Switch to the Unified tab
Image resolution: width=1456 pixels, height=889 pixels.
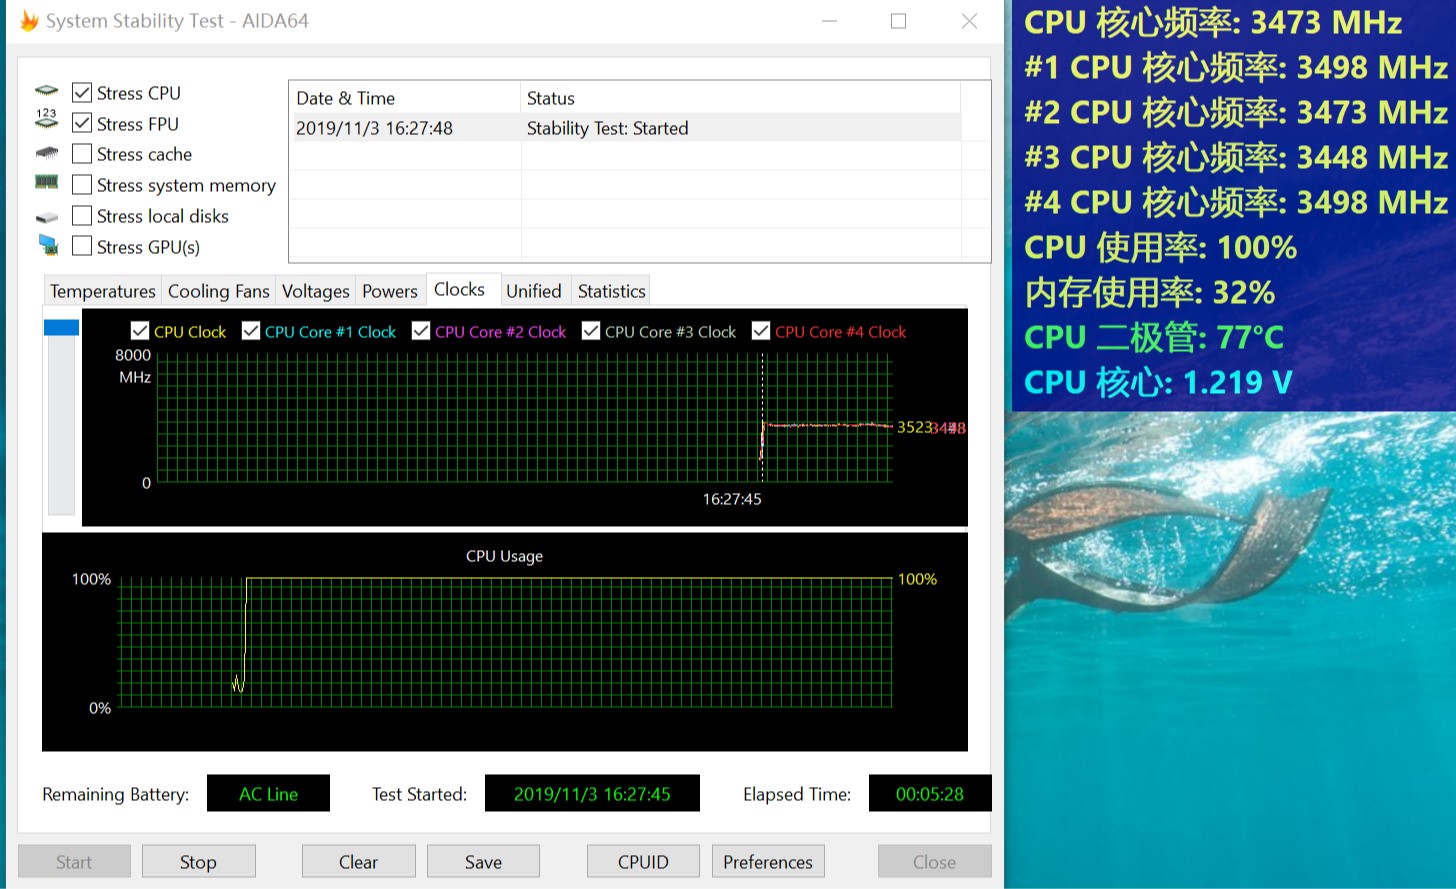(534, 291)
